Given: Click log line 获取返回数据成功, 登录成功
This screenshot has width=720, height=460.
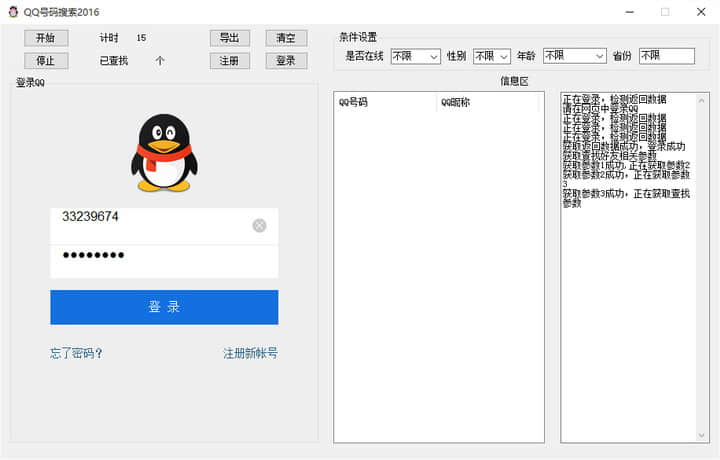Looking at the screenshot, I should [x=624, y=146].
